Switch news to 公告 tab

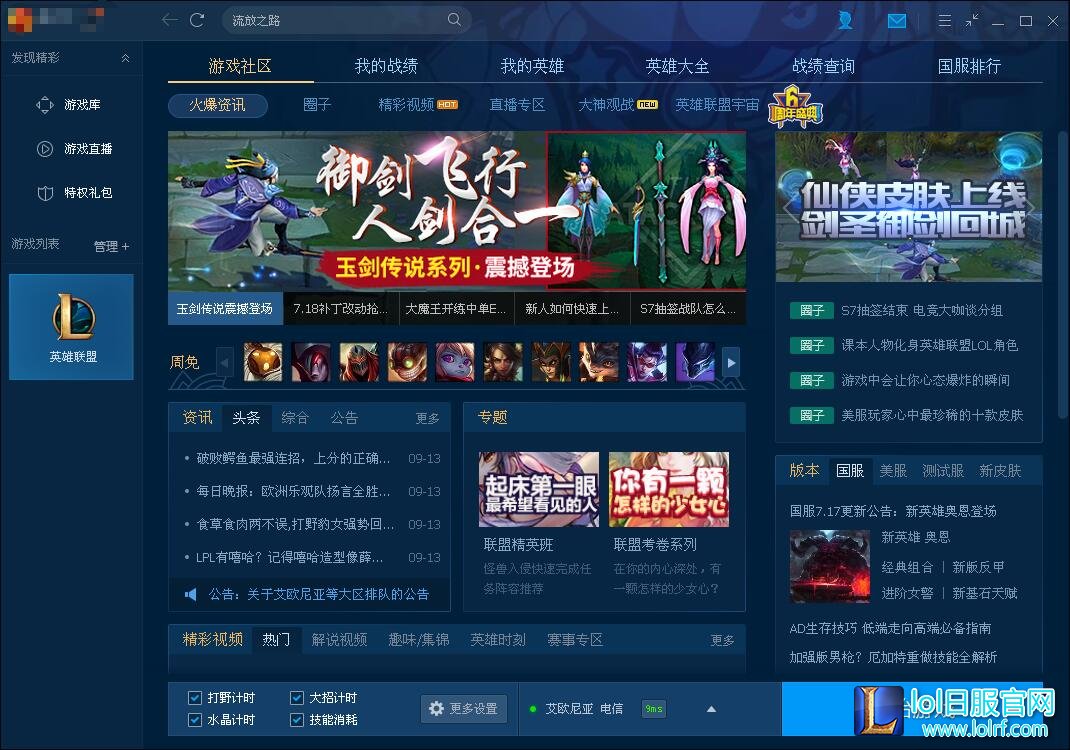point(344,418)
